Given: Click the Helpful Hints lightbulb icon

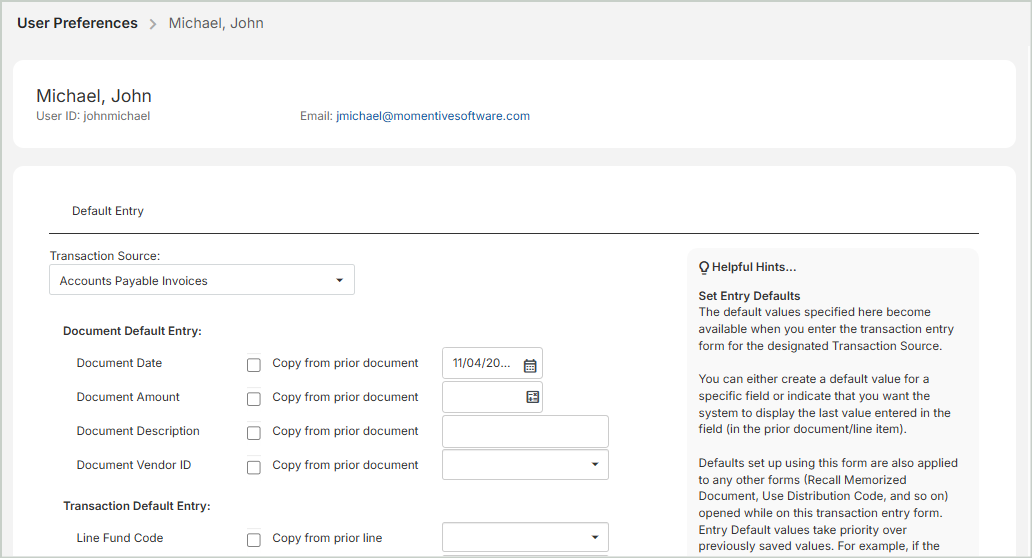Looking at the screenshot, I should coord(704,268).
